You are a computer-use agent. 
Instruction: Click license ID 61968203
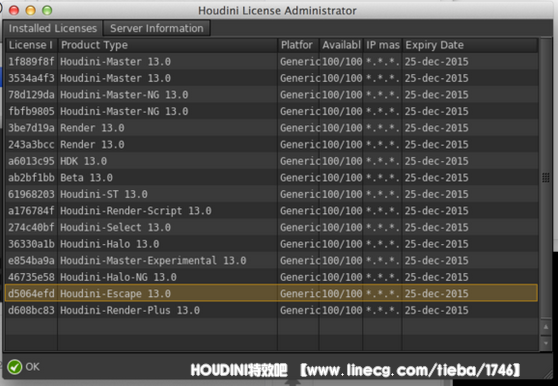pyautogui.click(x=31, y=194)
